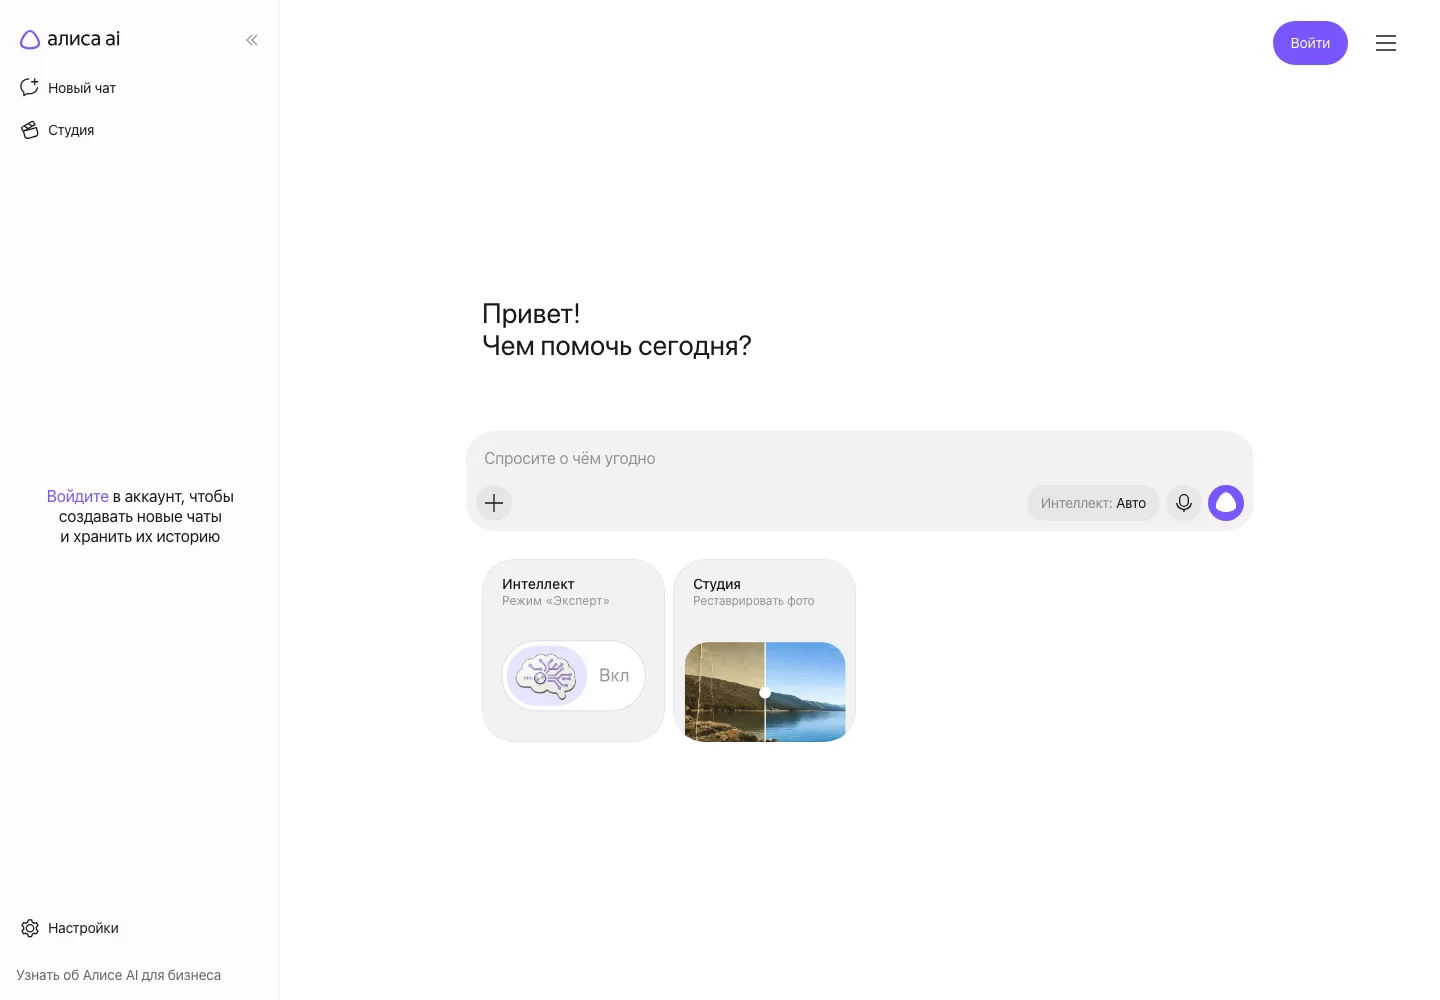Click the new chat bubble icon
The width and height of the screenshot is (1440, 1000).
[x=30, y=88]
